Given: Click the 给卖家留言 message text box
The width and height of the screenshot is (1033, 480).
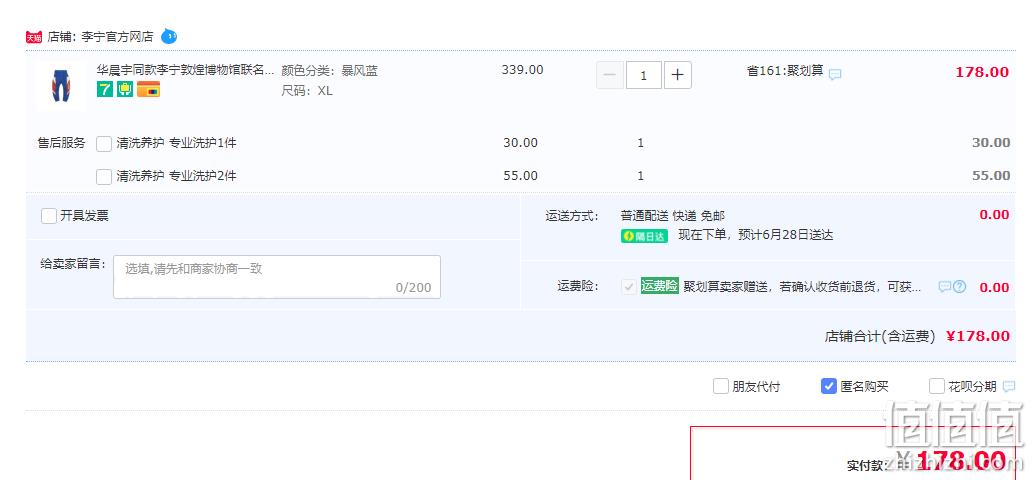Looking at the screenshot, I should (277, 277).
